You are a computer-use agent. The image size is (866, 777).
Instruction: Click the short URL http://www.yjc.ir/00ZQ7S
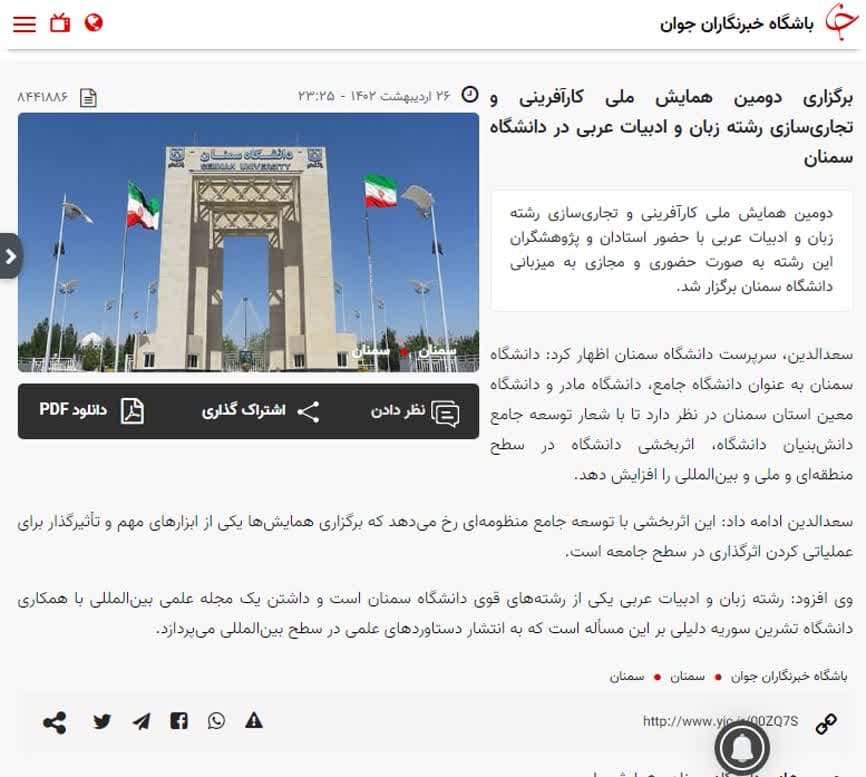pyautogui.click(x=720, y=721)
